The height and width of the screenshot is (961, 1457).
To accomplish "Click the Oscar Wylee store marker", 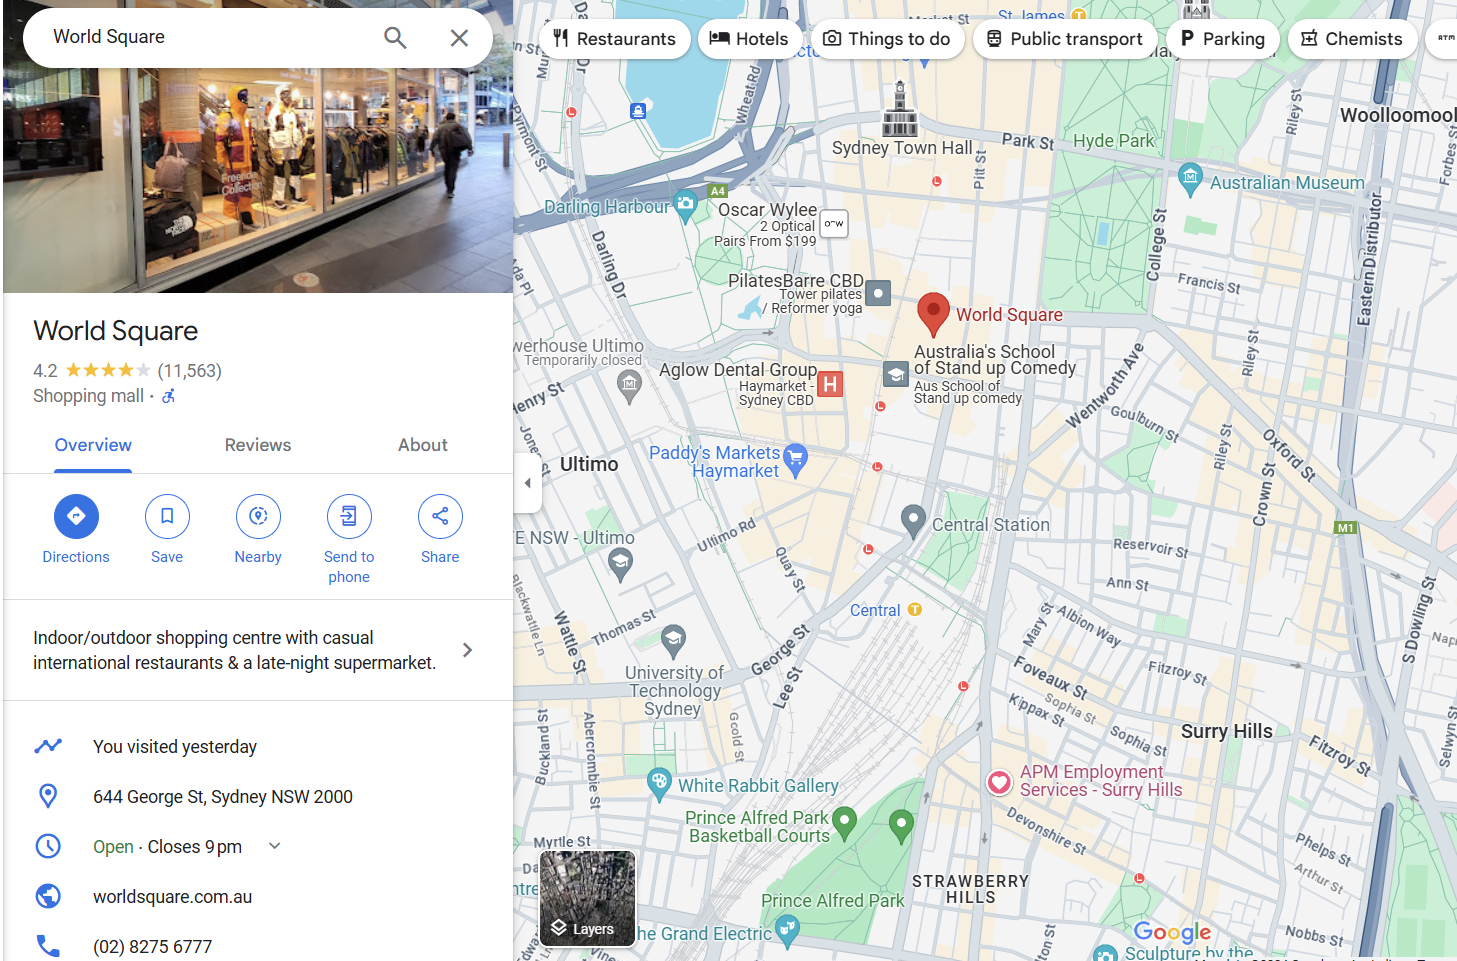I will coord(834,224).
